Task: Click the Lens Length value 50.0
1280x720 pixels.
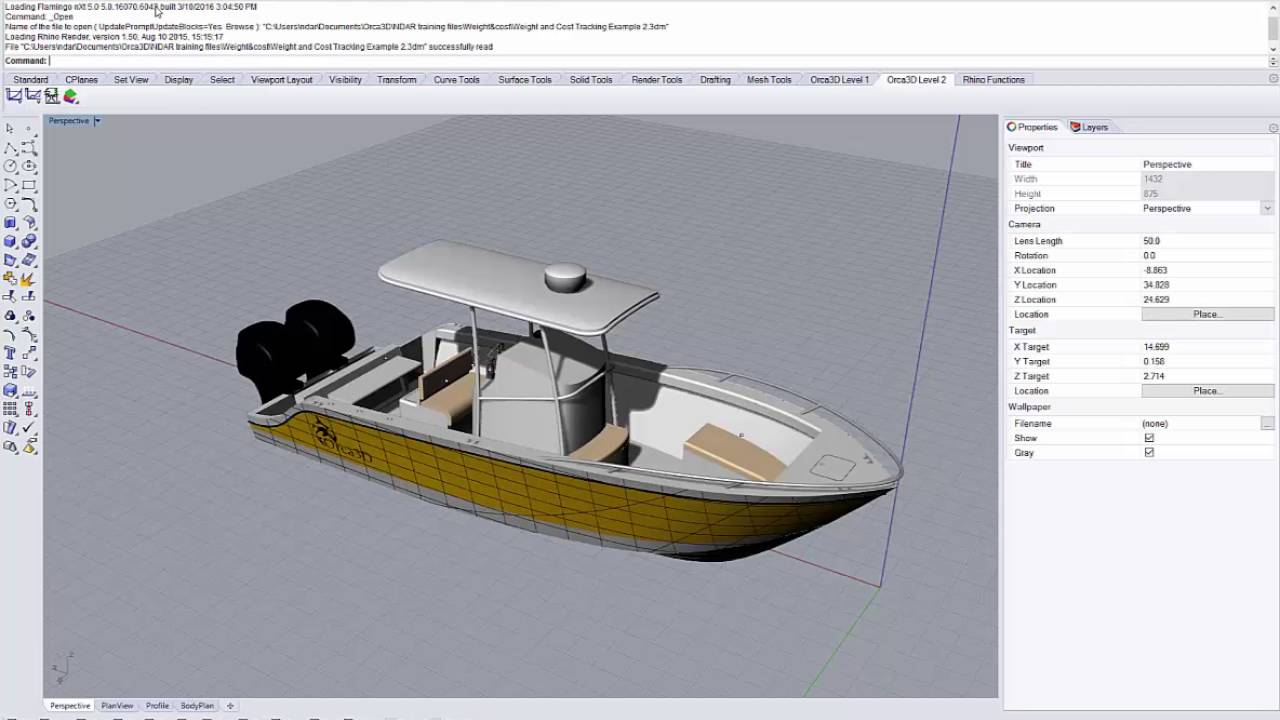Action: [1208, 241]
